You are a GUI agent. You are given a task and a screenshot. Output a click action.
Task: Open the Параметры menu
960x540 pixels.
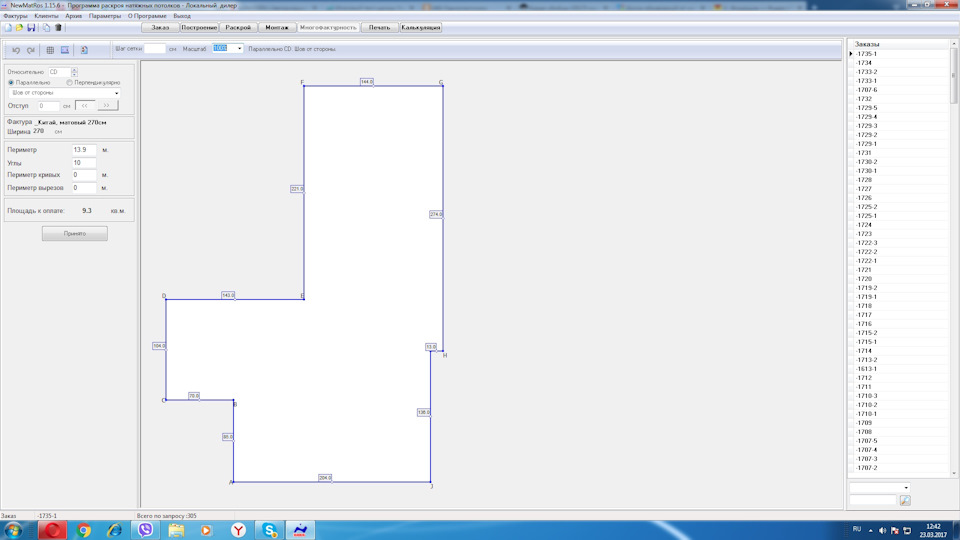(x=105, y=16)
